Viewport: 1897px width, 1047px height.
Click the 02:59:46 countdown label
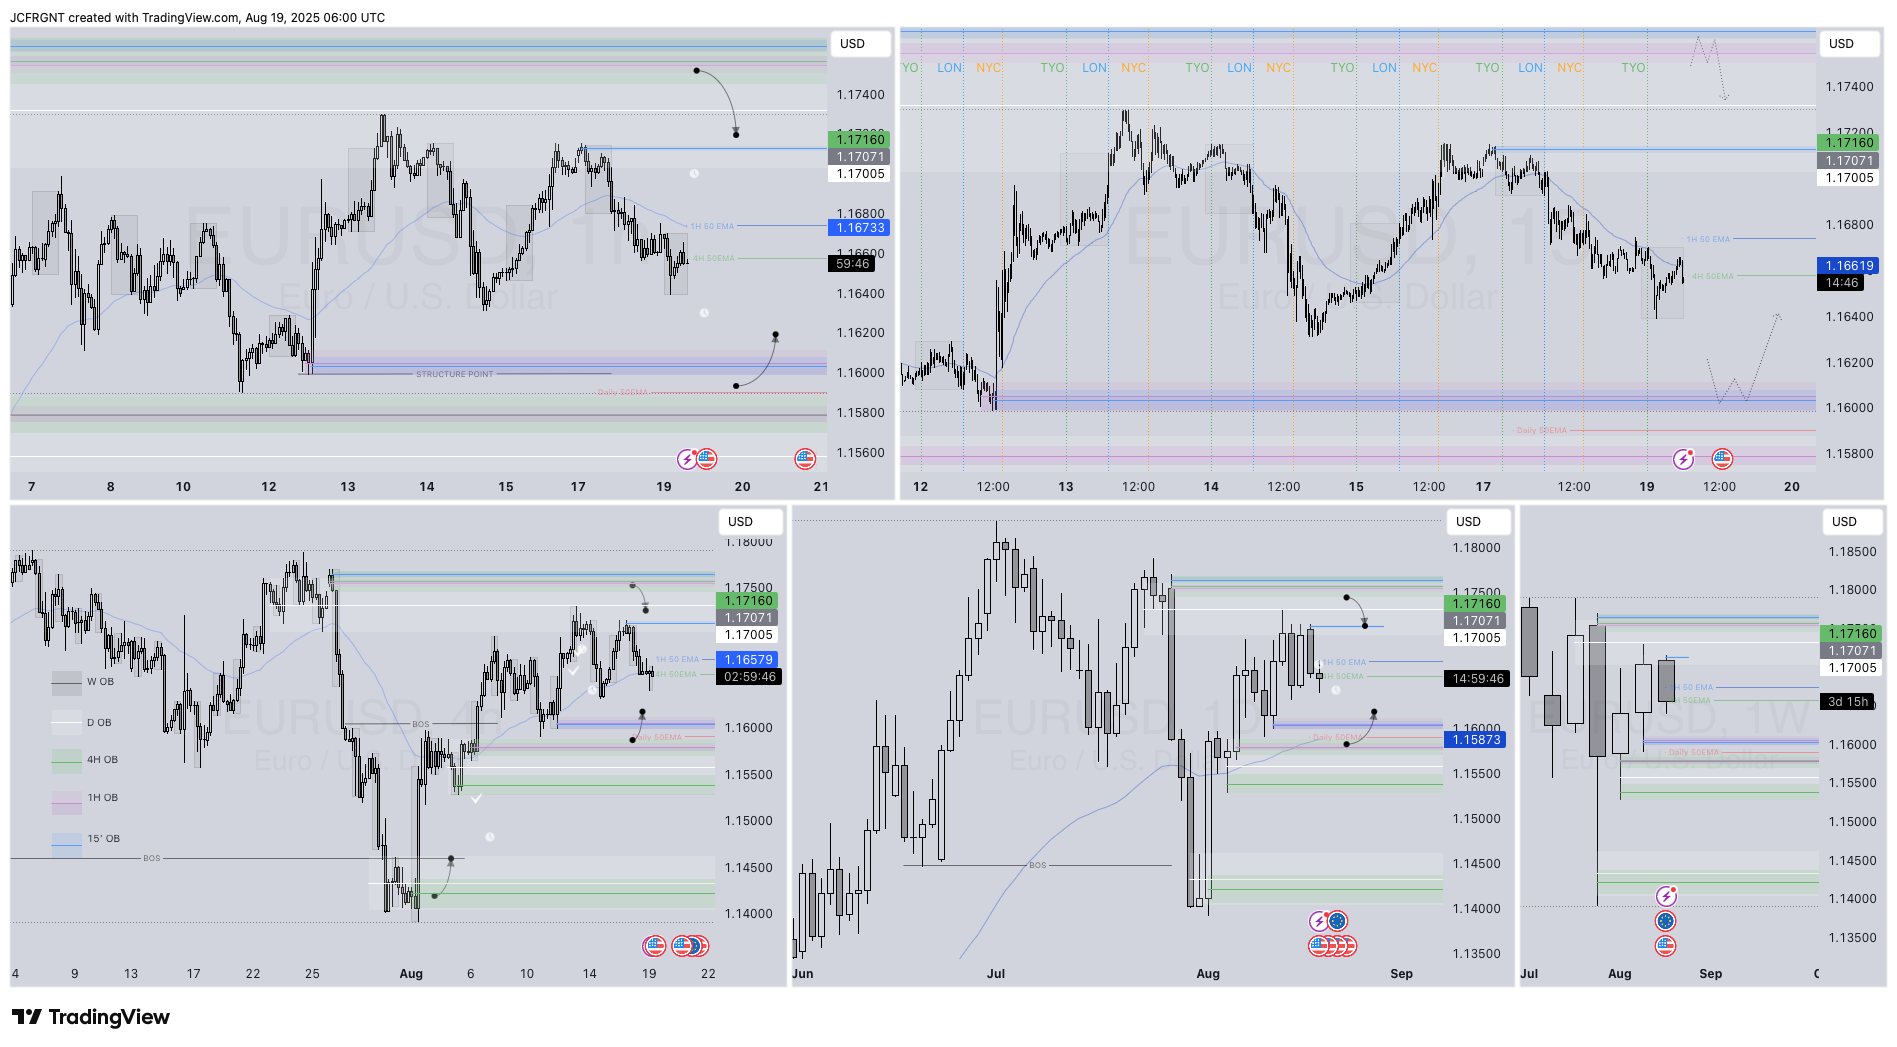(749, 677)
